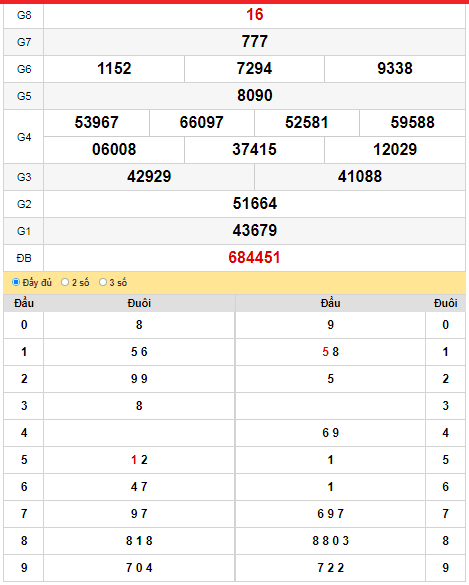Click the G7 result 777

point(254,41)
